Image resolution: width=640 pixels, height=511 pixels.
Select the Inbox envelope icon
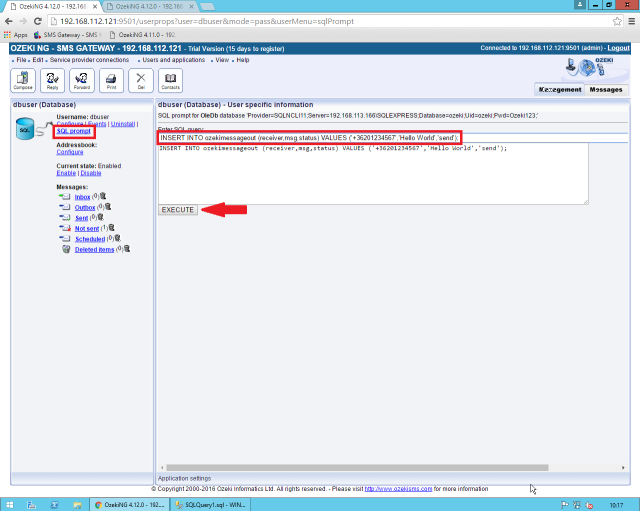tap(64, 197)
